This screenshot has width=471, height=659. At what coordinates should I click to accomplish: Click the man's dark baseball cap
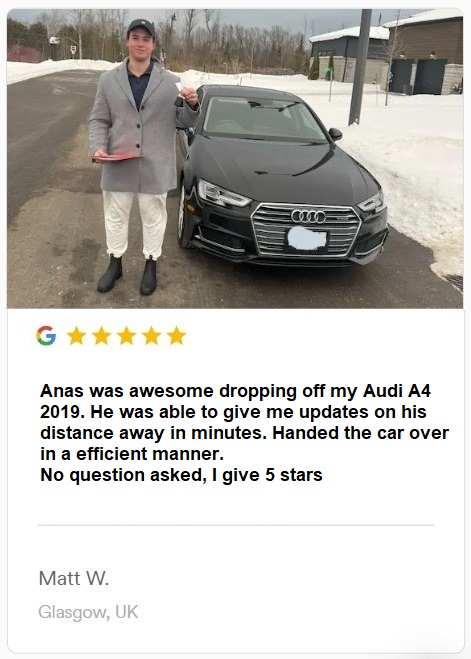click(x=141, y=27)
